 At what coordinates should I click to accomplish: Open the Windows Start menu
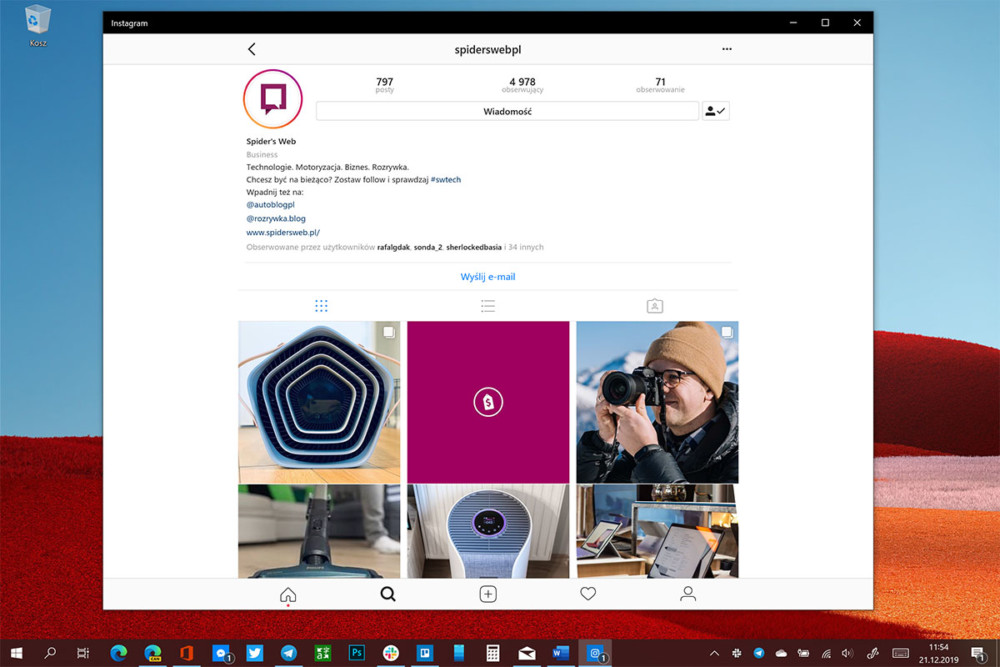[x=17, y=653]
